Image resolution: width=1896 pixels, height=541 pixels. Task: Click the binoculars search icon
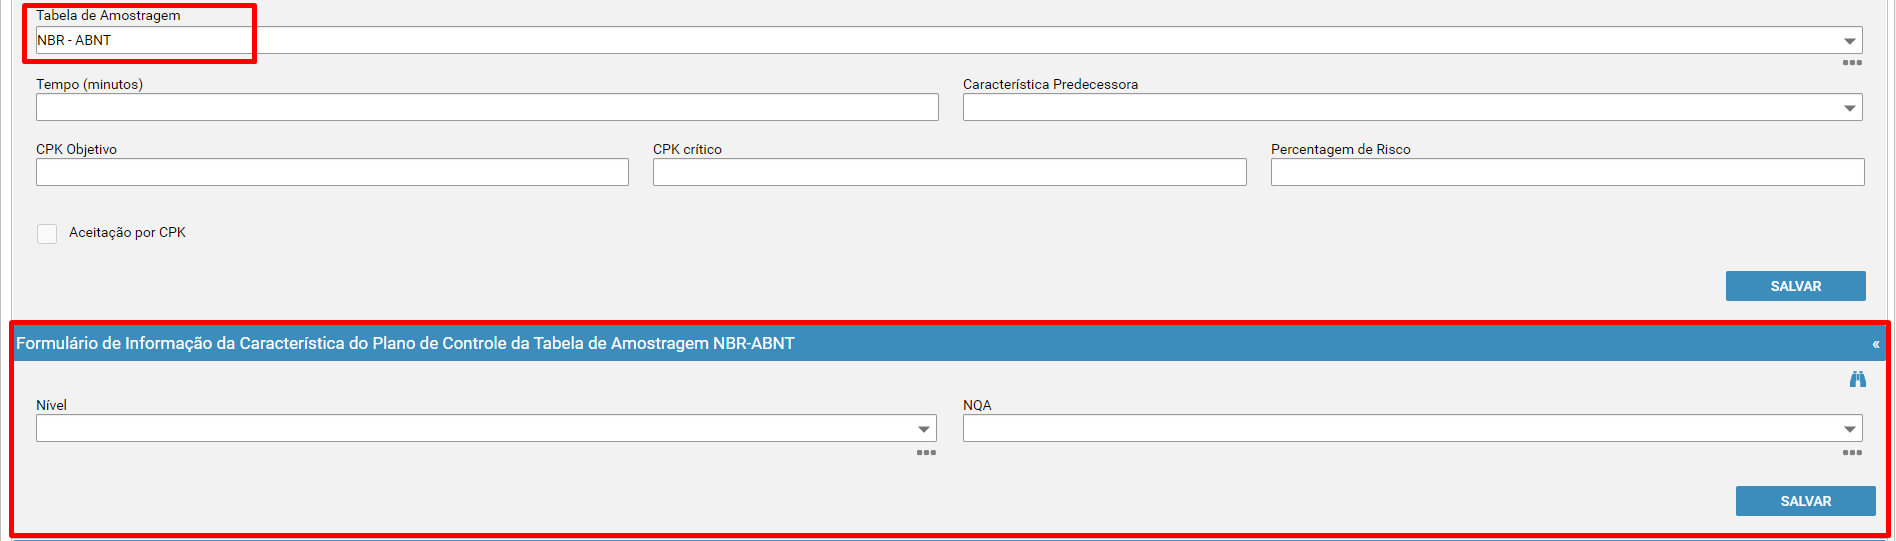(x=1857, y=379)
